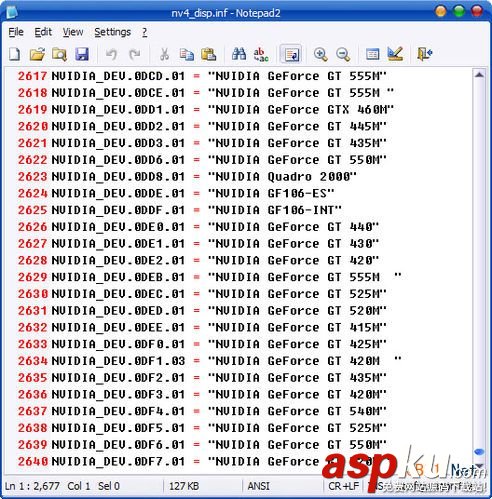Click the Zoom In magnifier icon

[x=321, y=54]
